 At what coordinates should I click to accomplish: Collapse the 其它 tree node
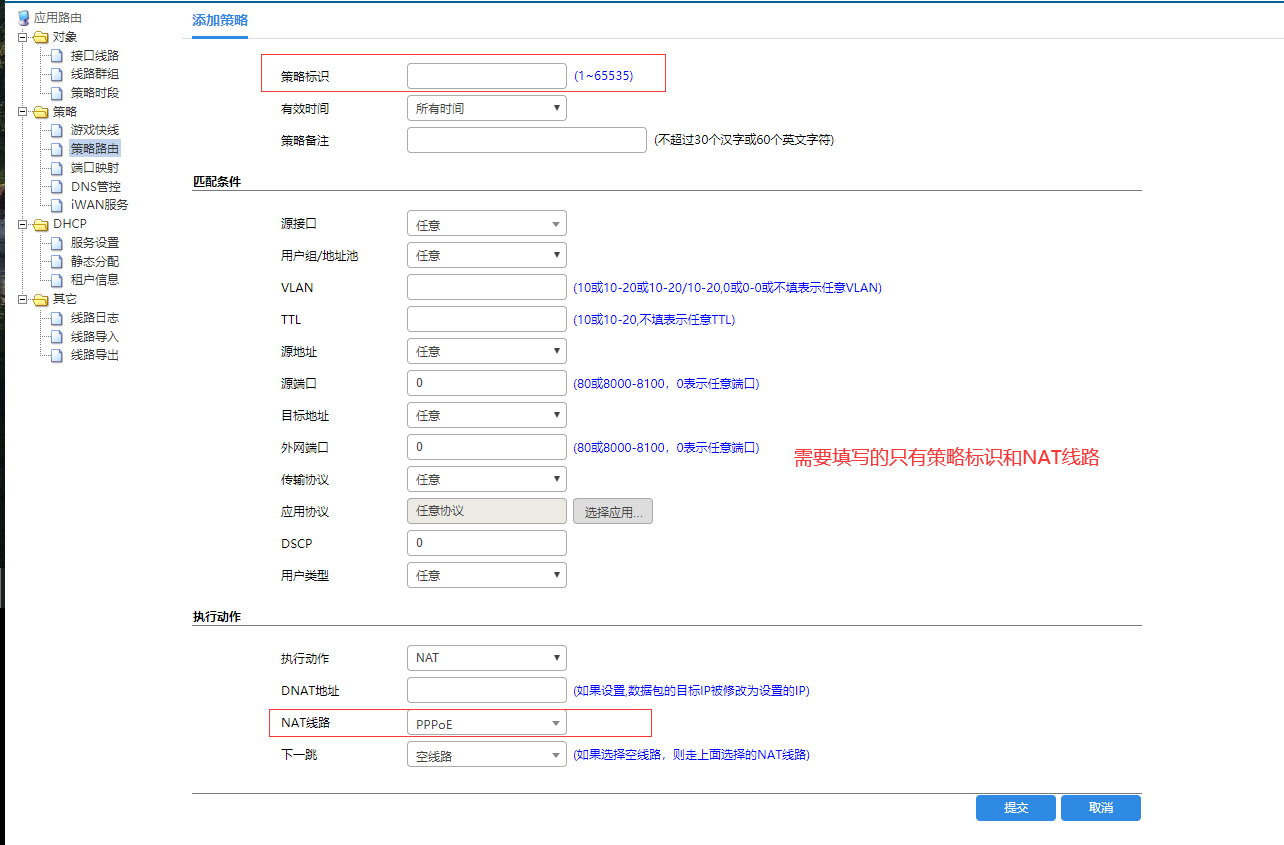pyautogui.click(x=23, y=299)
